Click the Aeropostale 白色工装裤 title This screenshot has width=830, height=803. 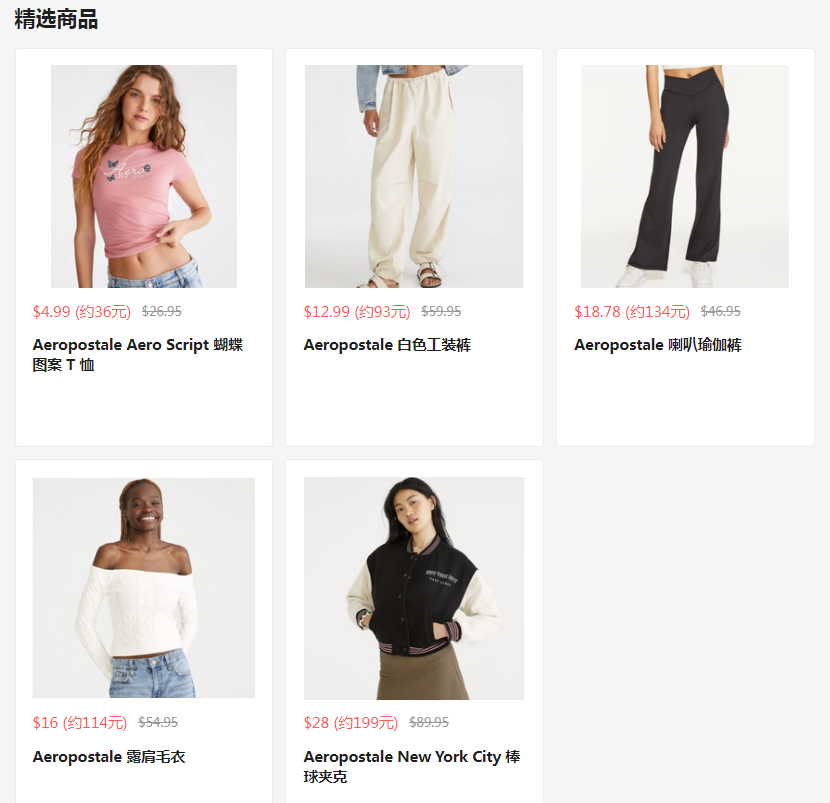click(x=387, y=345)
